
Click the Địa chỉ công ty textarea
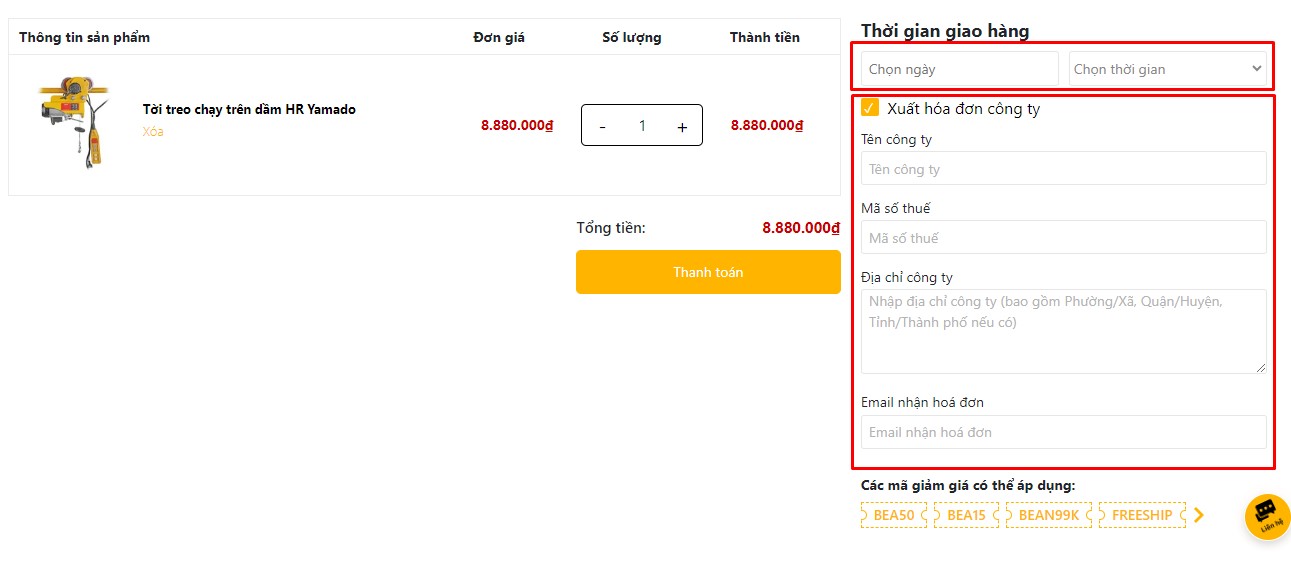coord(1063,331)
